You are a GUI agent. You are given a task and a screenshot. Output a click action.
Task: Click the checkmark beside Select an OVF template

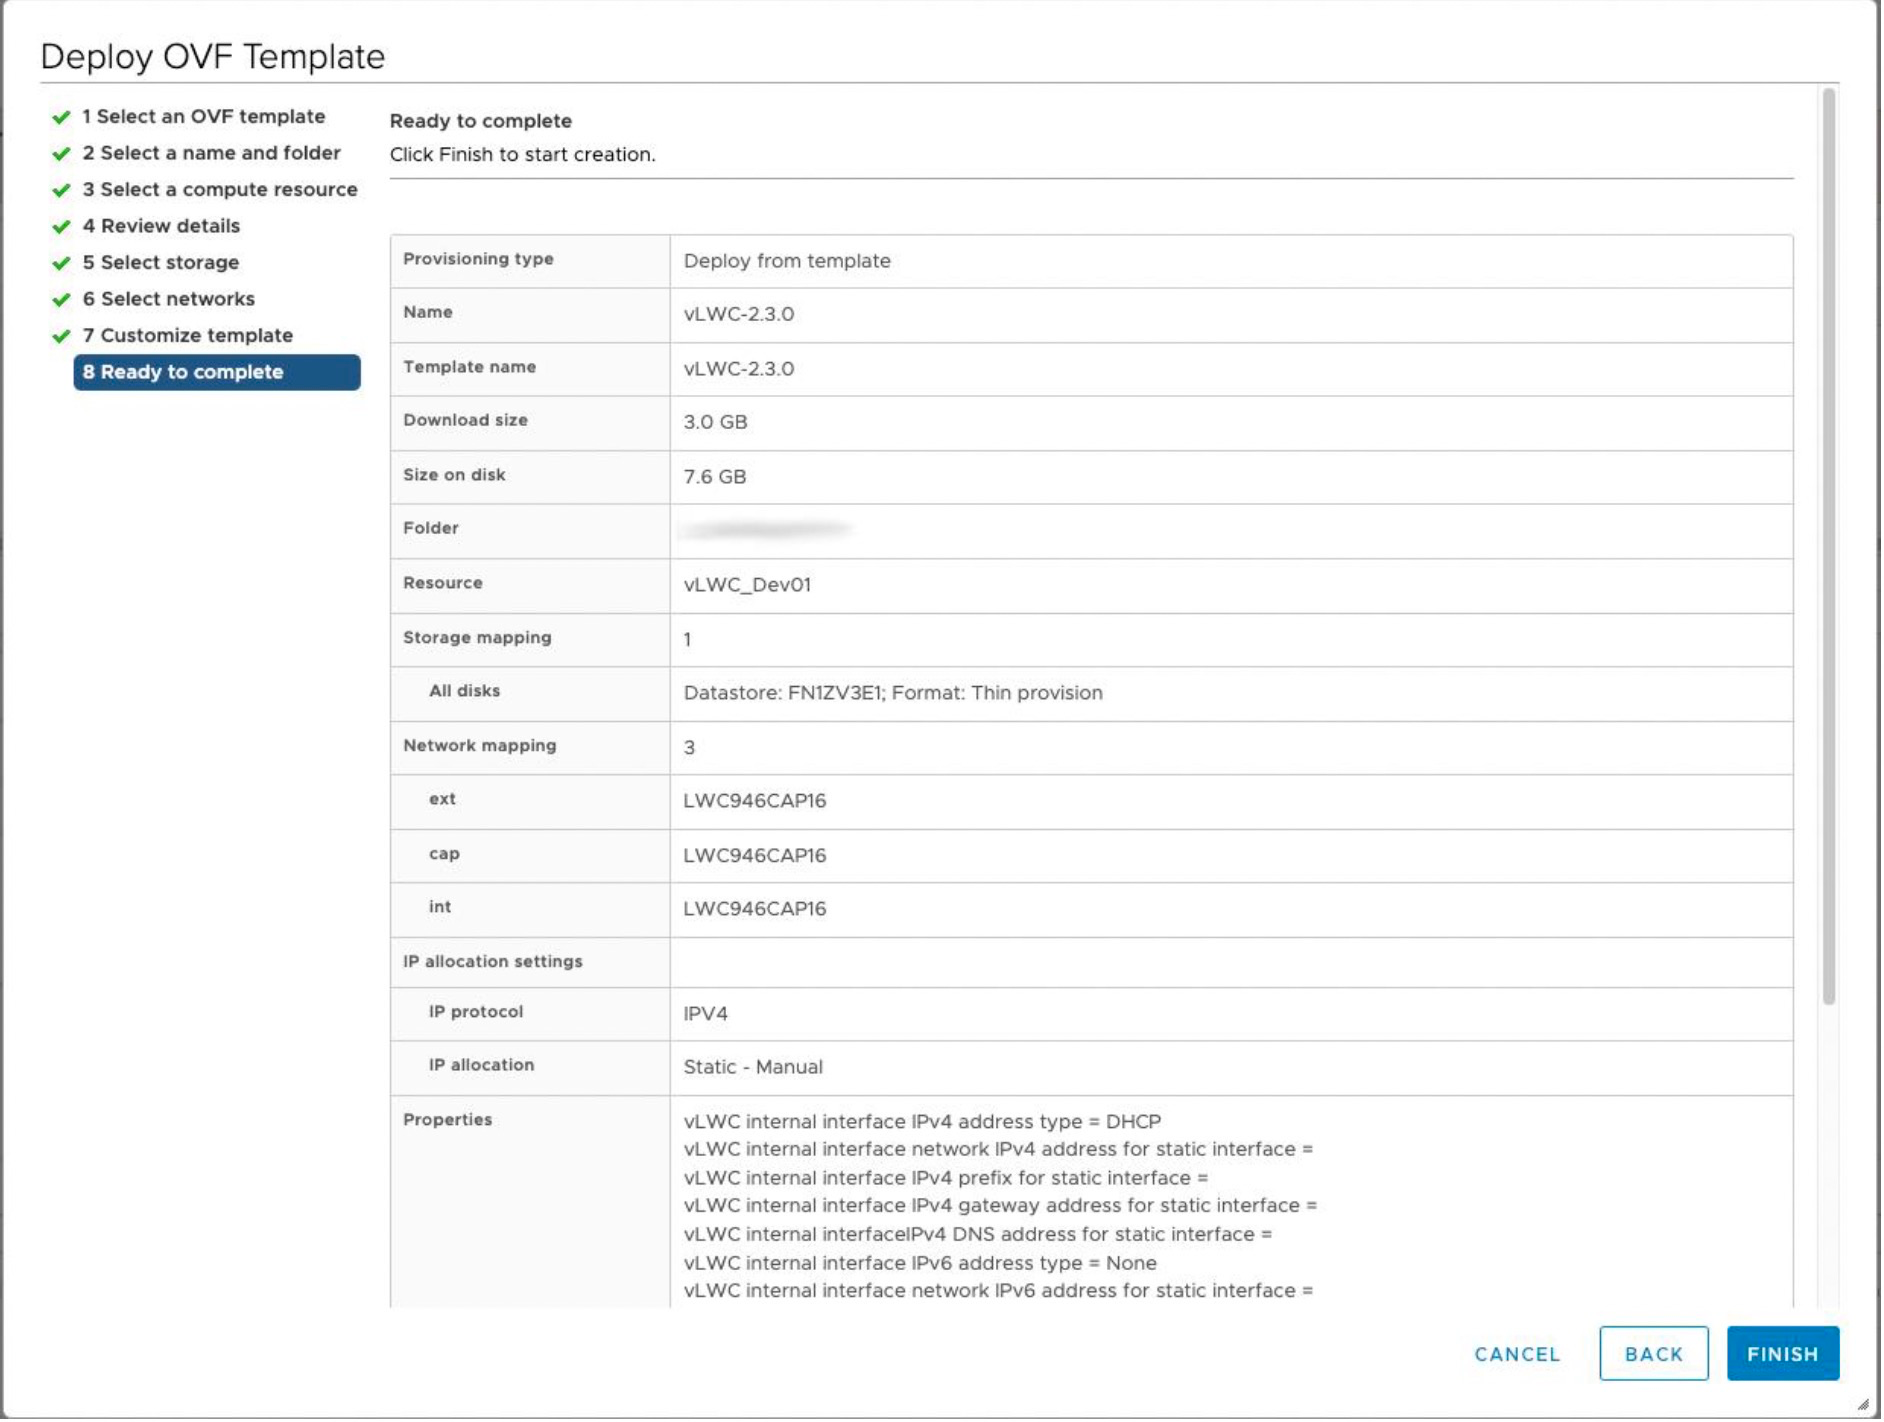[59, 117]
